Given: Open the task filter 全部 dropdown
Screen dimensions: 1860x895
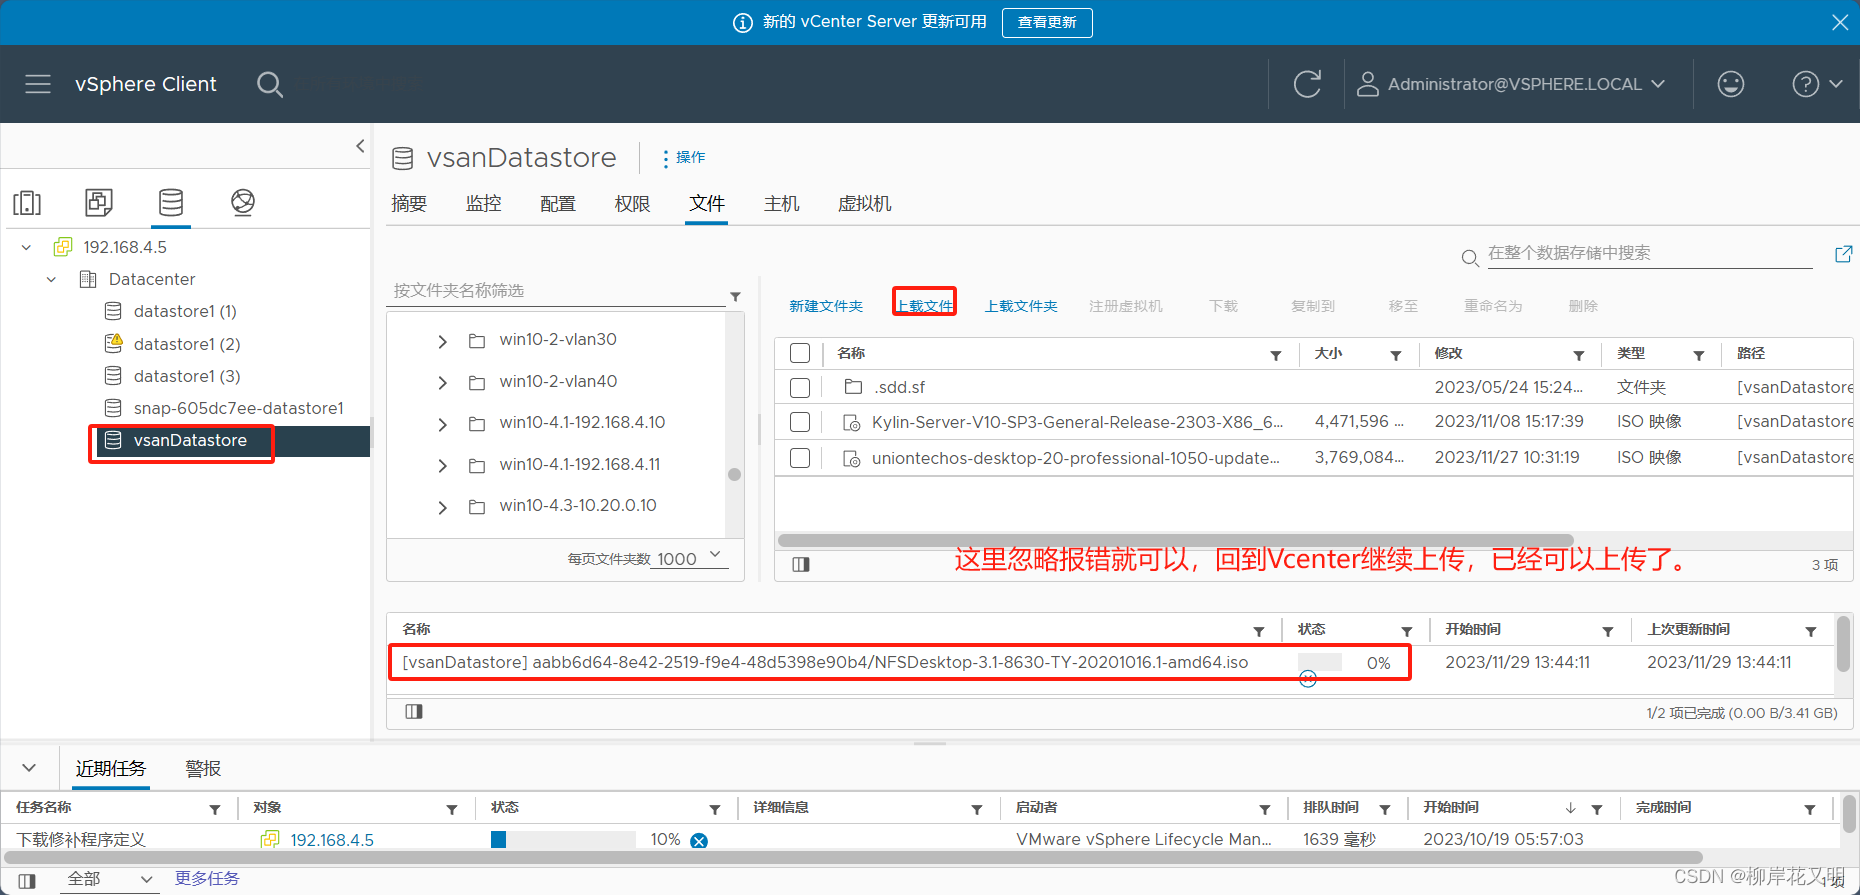Looking at the screenshot, I should (x=108, y=879).
